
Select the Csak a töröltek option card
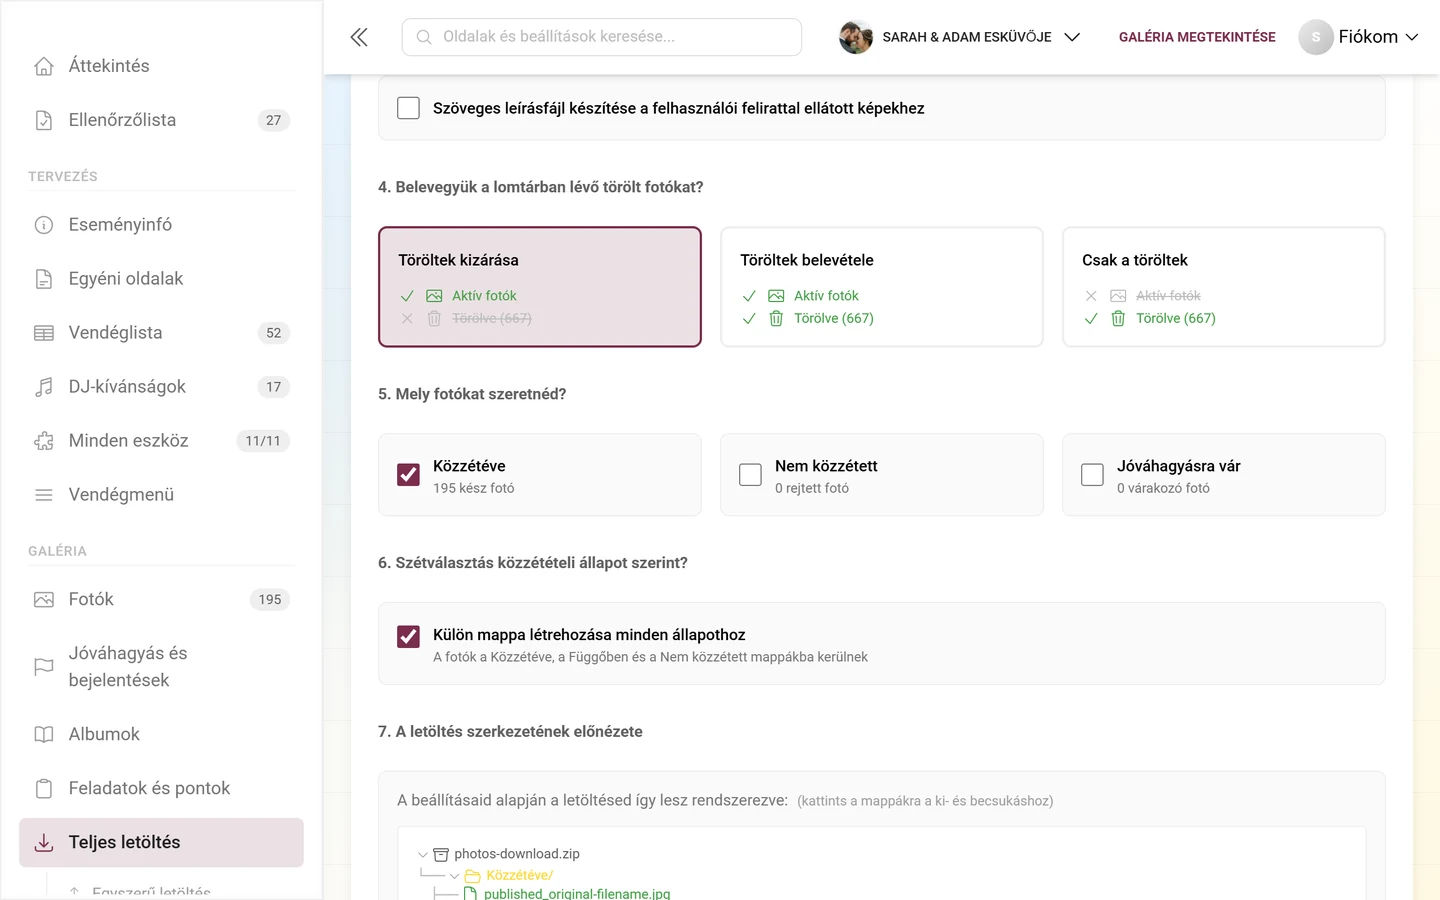tap(1224, 287)
